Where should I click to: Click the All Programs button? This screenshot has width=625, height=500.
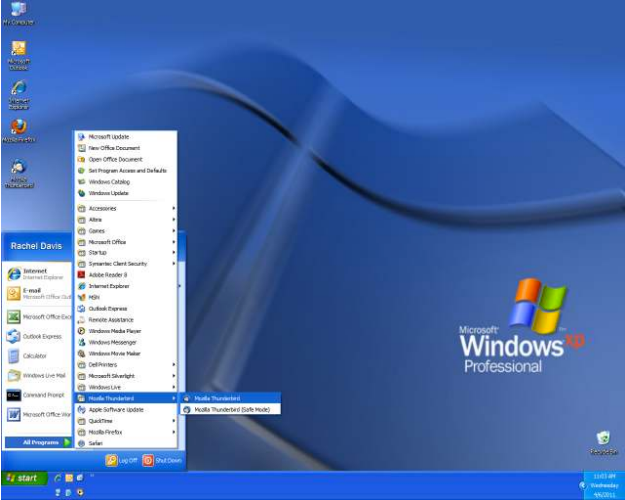39,442
